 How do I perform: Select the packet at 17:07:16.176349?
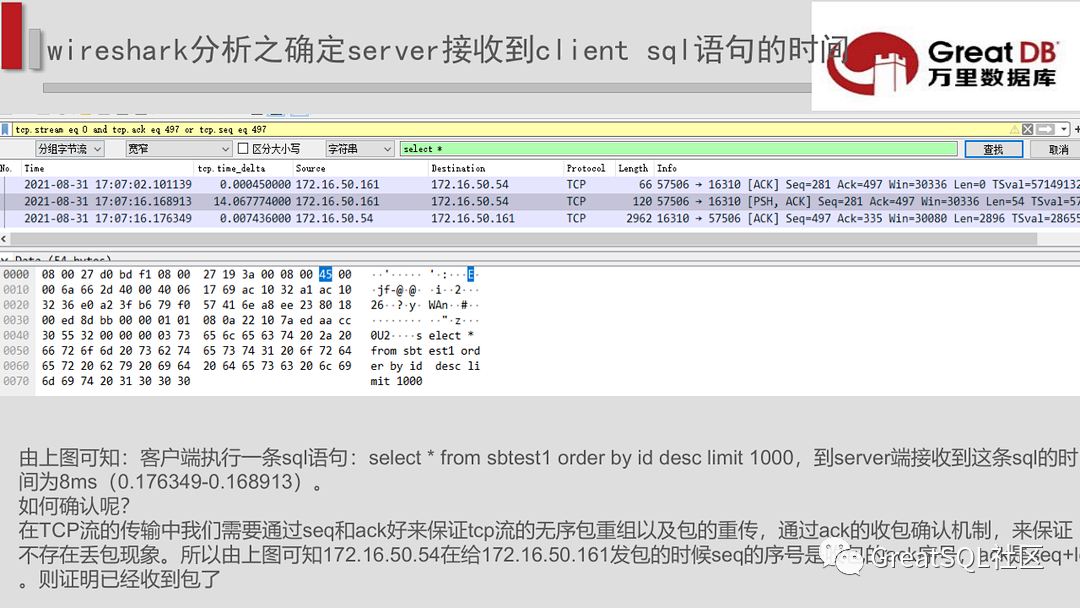click(x=540, y=218)
